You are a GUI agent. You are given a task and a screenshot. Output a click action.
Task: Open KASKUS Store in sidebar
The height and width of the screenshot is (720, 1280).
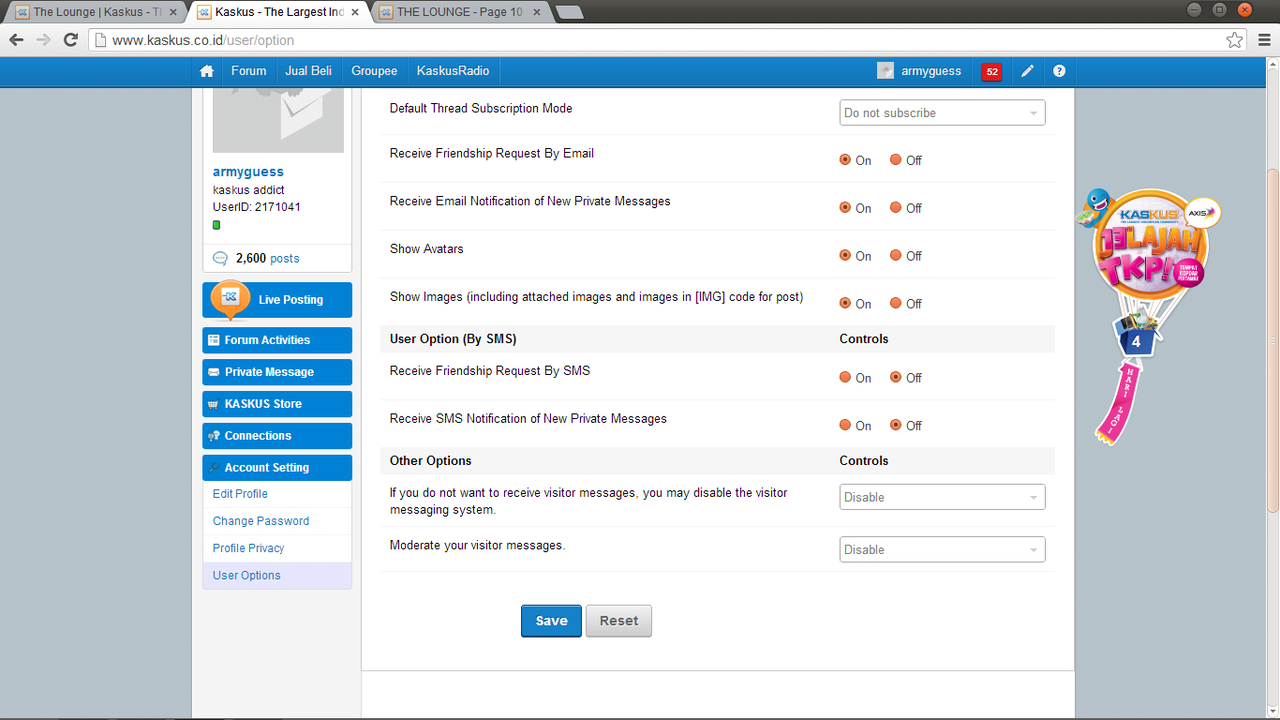(x=277, y=404)
